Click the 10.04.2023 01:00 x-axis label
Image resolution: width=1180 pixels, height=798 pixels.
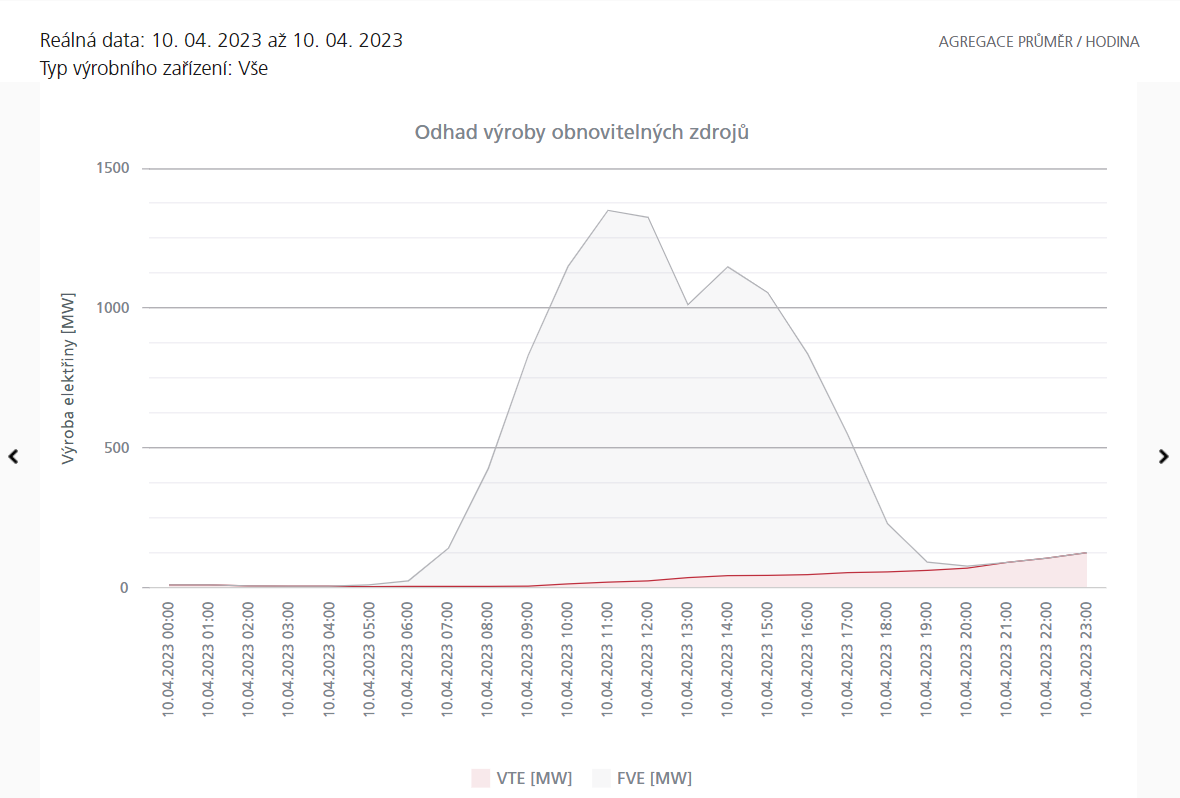208,659
